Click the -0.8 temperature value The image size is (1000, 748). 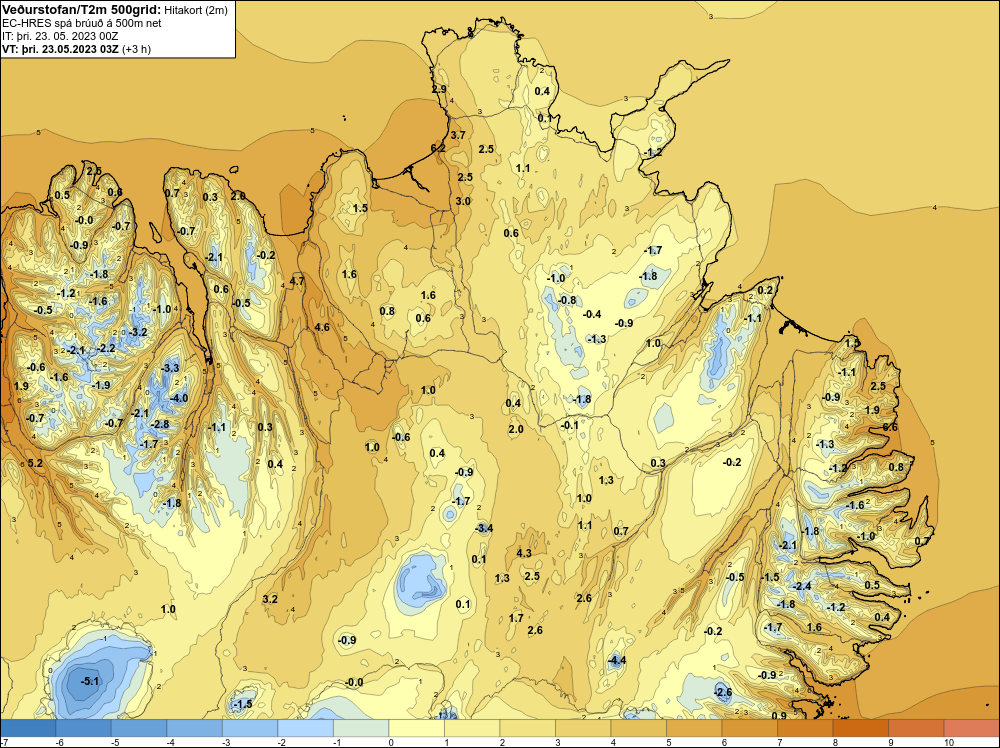click(x=567, y=300)
